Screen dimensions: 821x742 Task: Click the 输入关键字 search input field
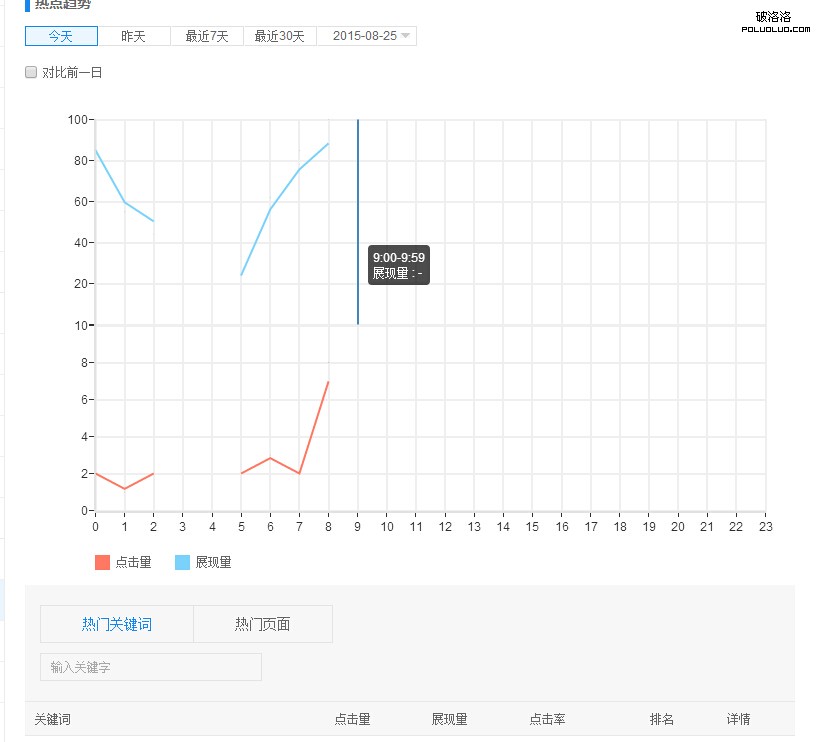point(150,667)
